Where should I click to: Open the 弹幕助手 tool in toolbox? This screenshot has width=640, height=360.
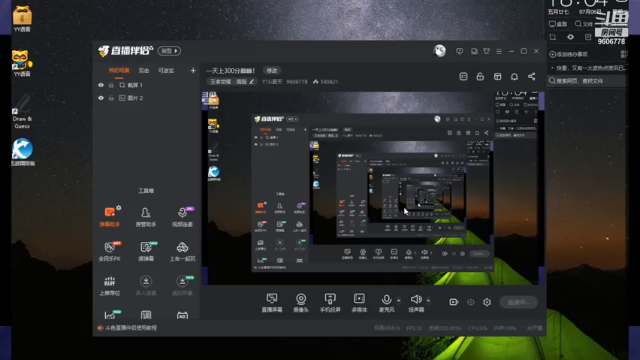(109, 217)
